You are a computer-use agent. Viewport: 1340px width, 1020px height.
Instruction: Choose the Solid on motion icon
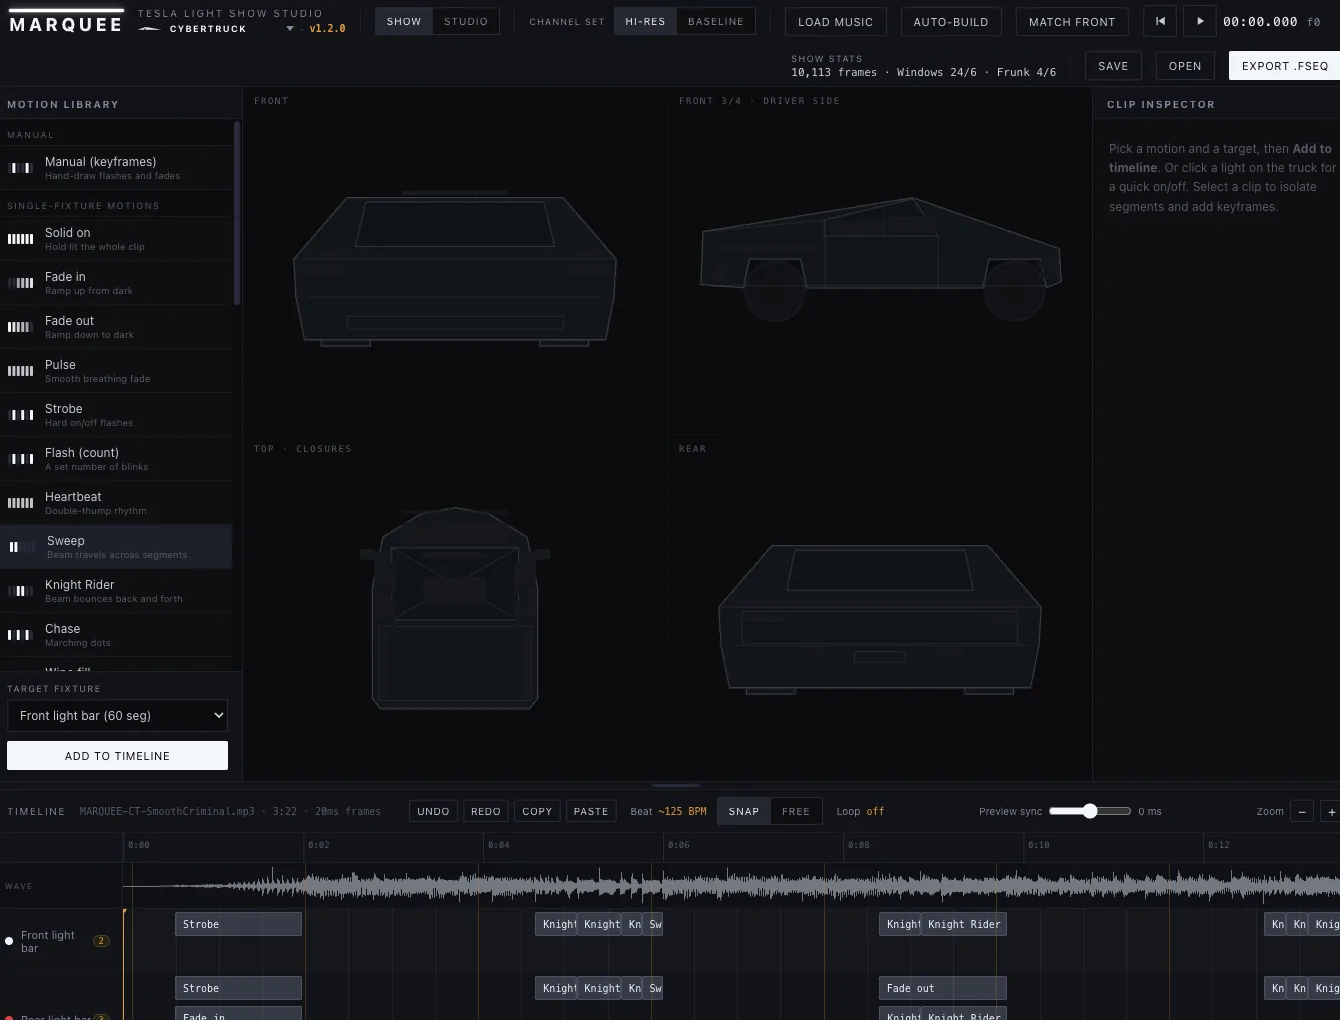click(x=20, y=239)
